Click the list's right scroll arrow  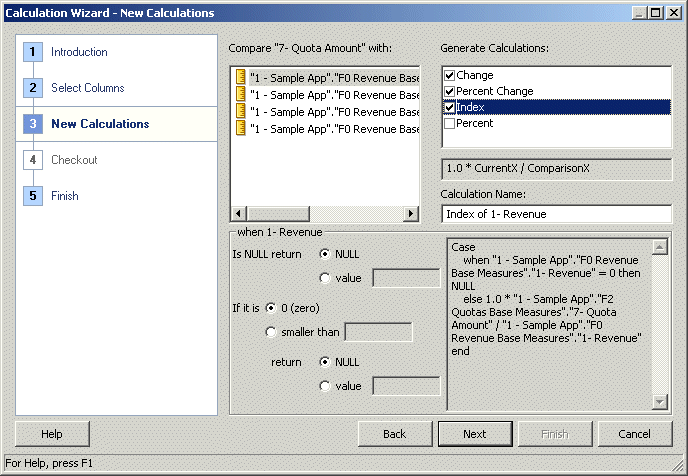[411, 214]
